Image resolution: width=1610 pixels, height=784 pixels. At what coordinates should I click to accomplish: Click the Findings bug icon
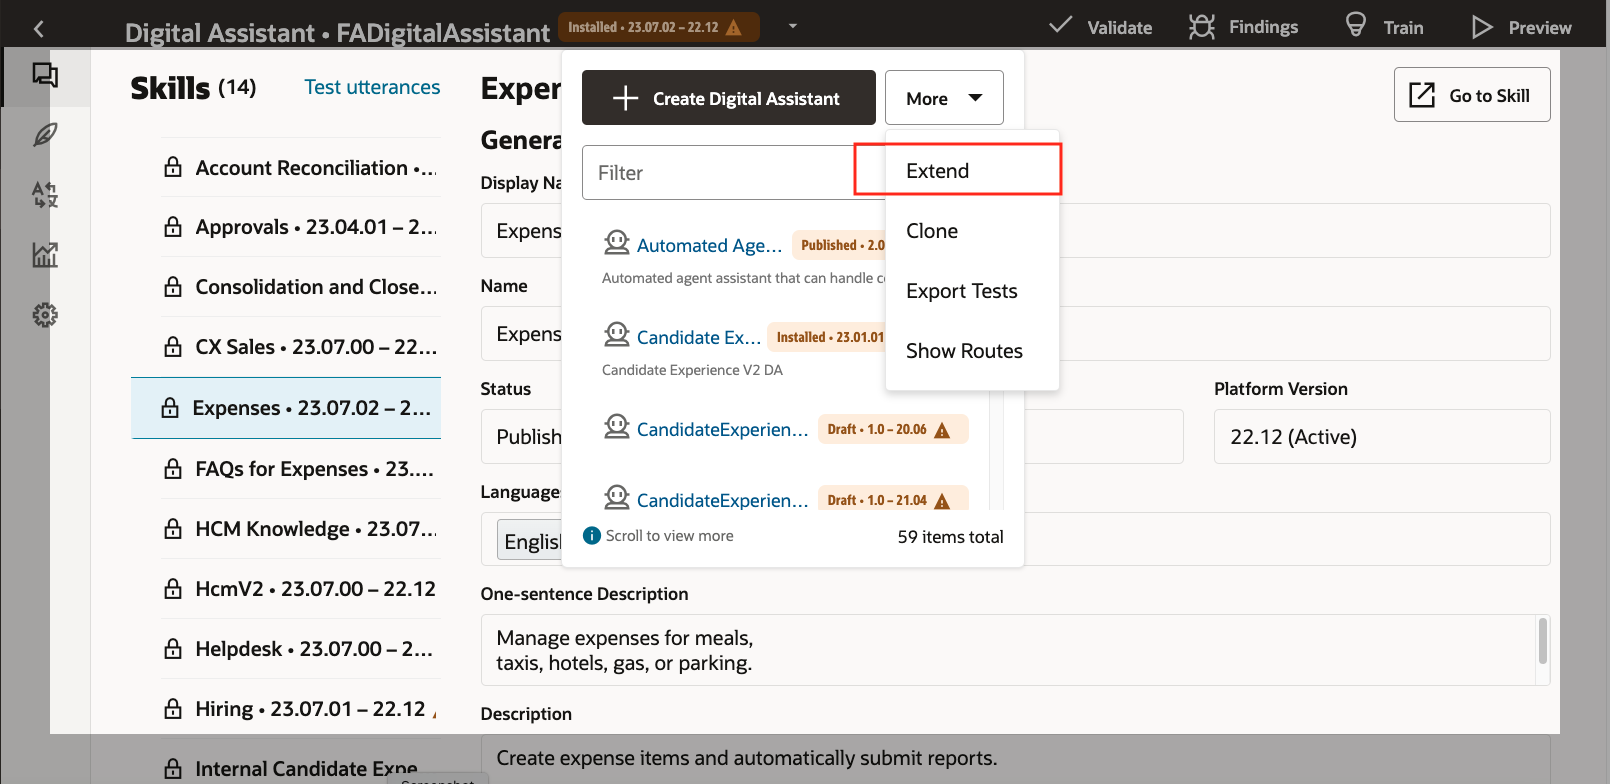click(x=1201, y=27)
